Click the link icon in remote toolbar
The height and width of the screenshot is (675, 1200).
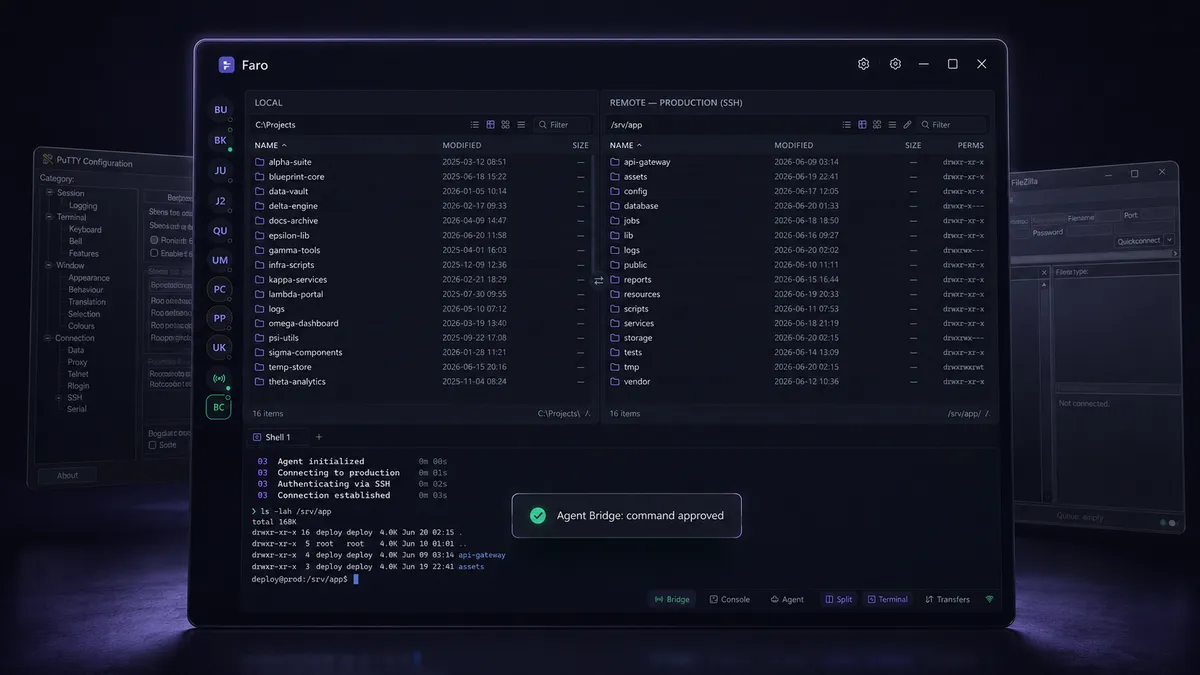[907, 125]
